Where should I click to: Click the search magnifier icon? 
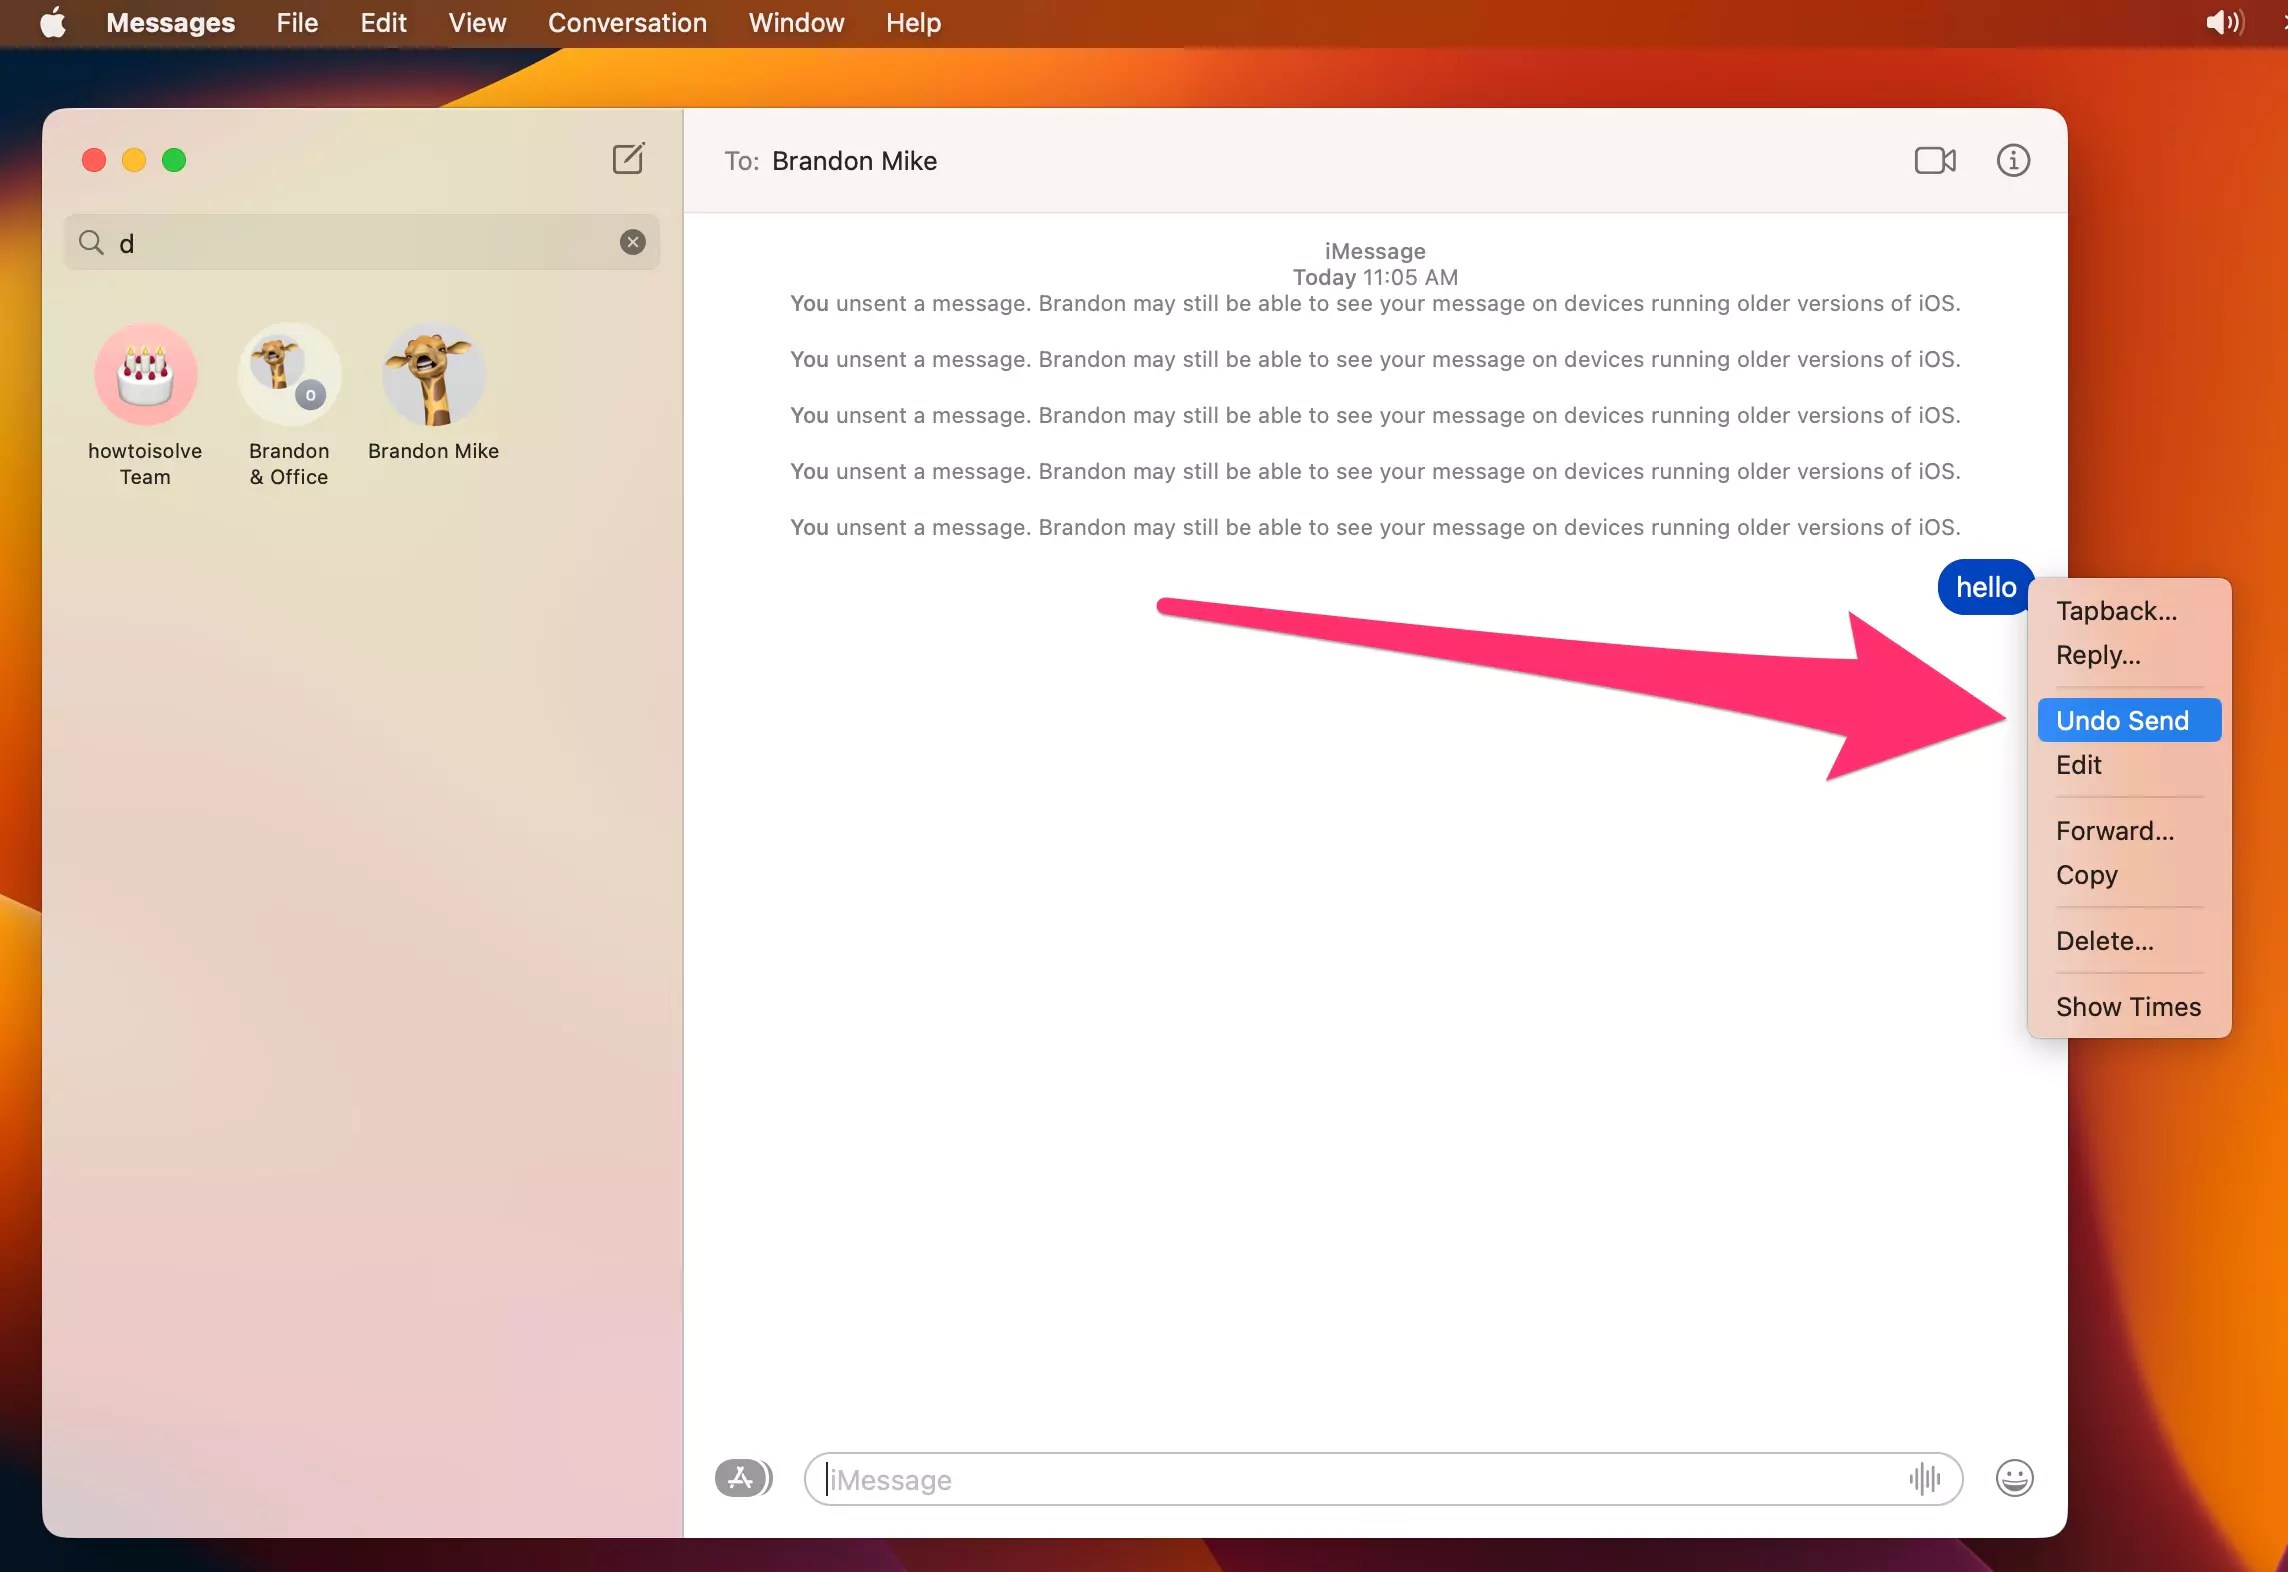[x=90, y=242]
